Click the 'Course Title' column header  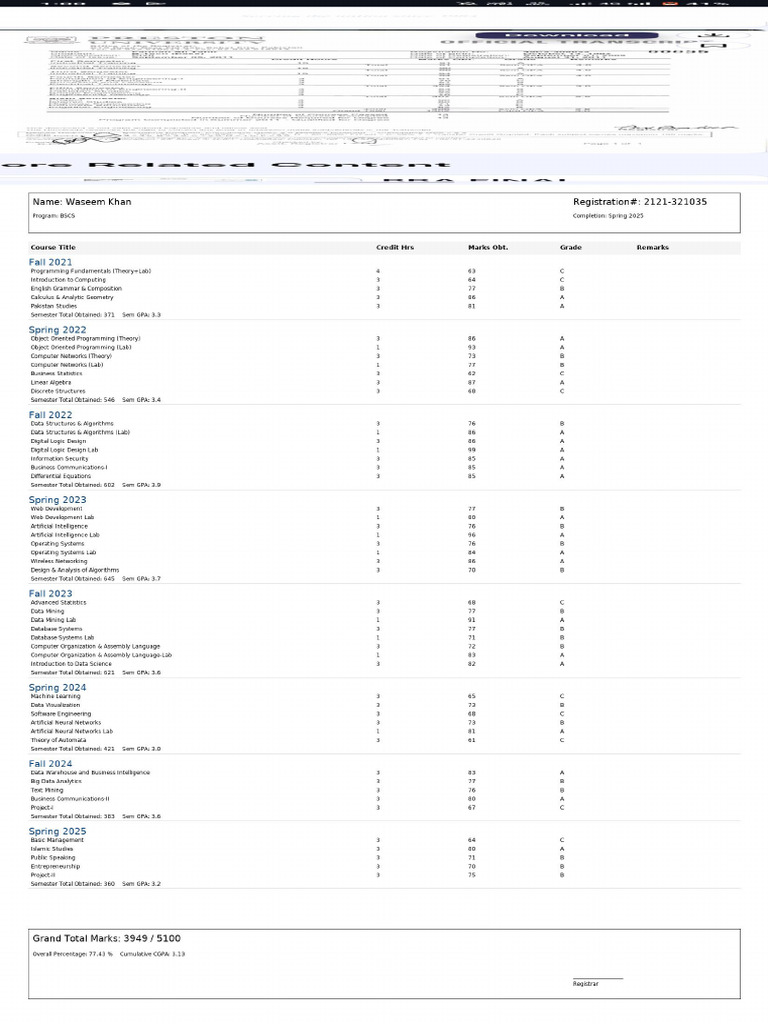[x=53, y=248]
